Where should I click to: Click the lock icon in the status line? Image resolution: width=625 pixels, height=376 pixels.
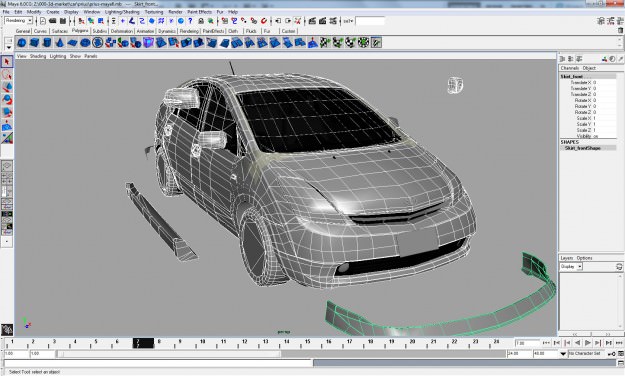coord(201,21)
